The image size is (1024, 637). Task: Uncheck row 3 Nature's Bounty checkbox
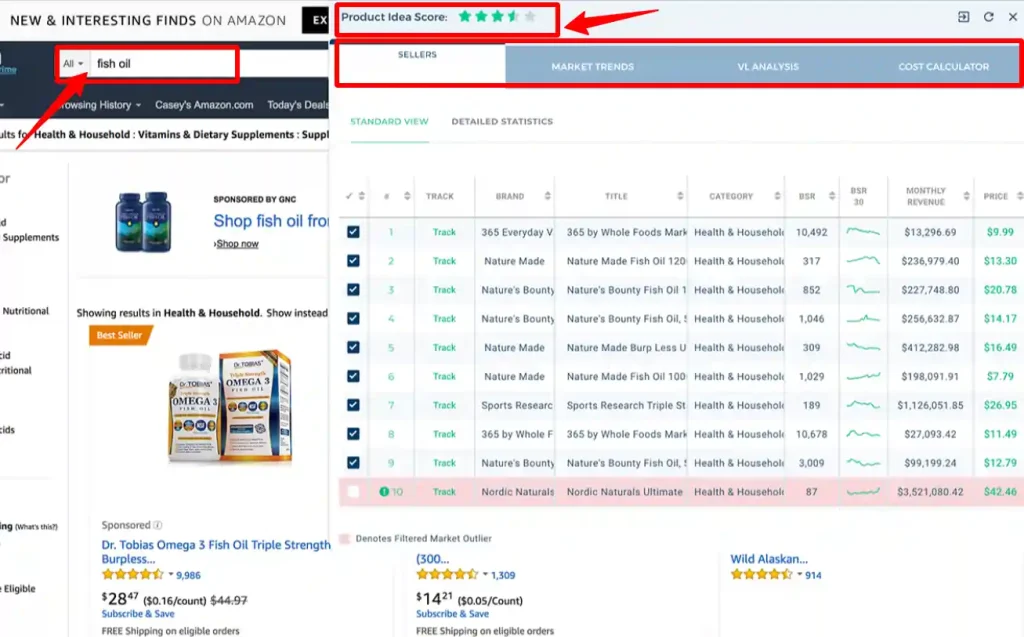353,289
